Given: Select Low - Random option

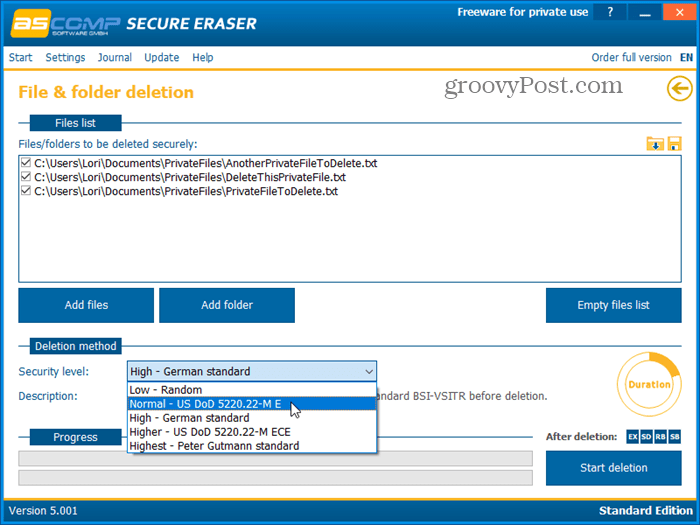Looking at the screenshot, I should pos(252,390).
